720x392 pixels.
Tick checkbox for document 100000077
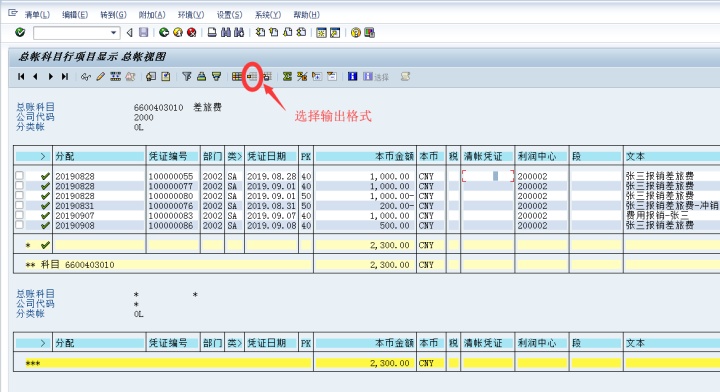pos(19,185)
